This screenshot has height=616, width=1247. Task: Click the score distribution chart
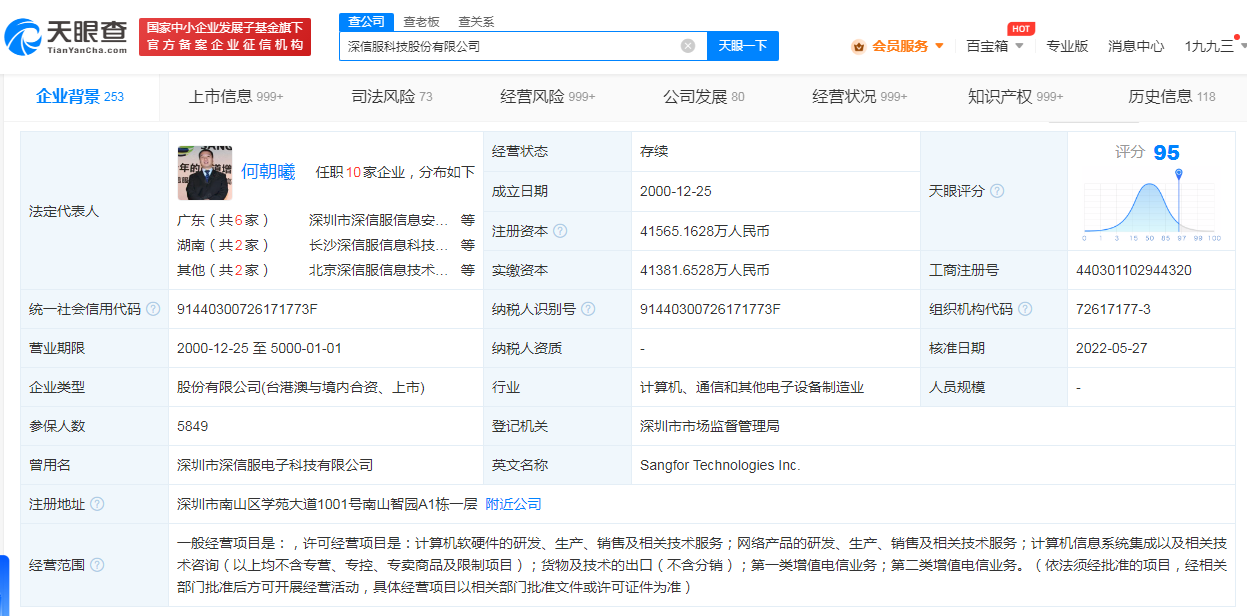click(1152, 206)
